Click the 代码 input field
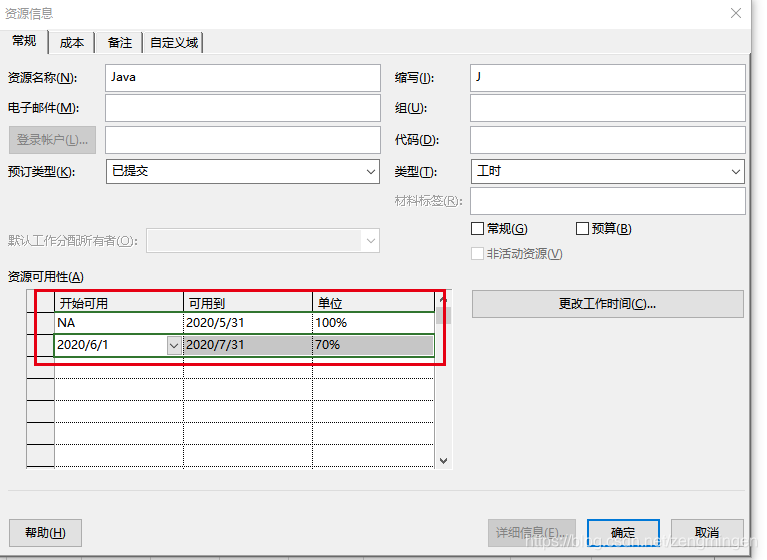 coord(608,140)
